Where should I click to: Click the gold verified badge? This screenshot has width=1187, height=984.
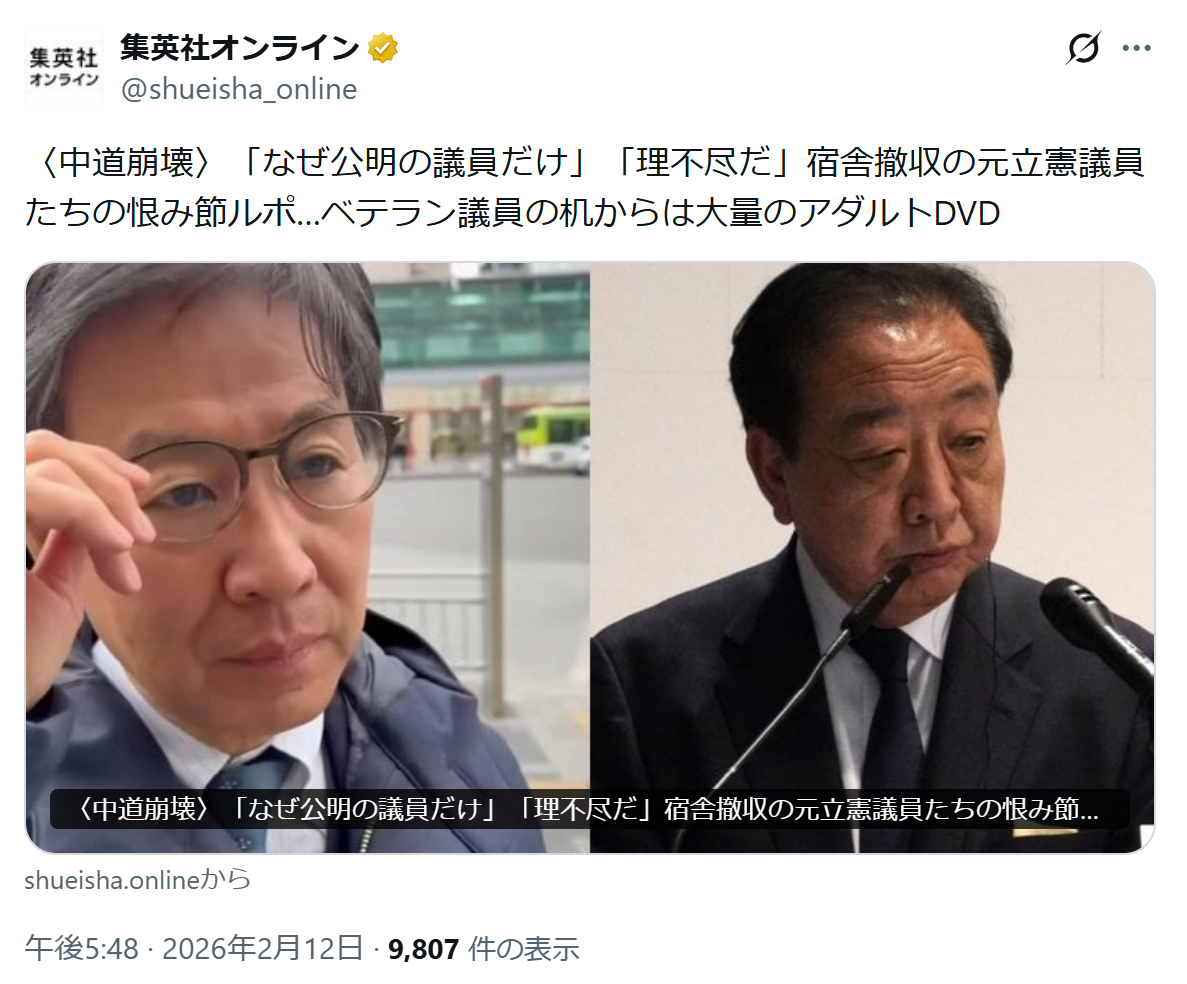coord(383,48)
